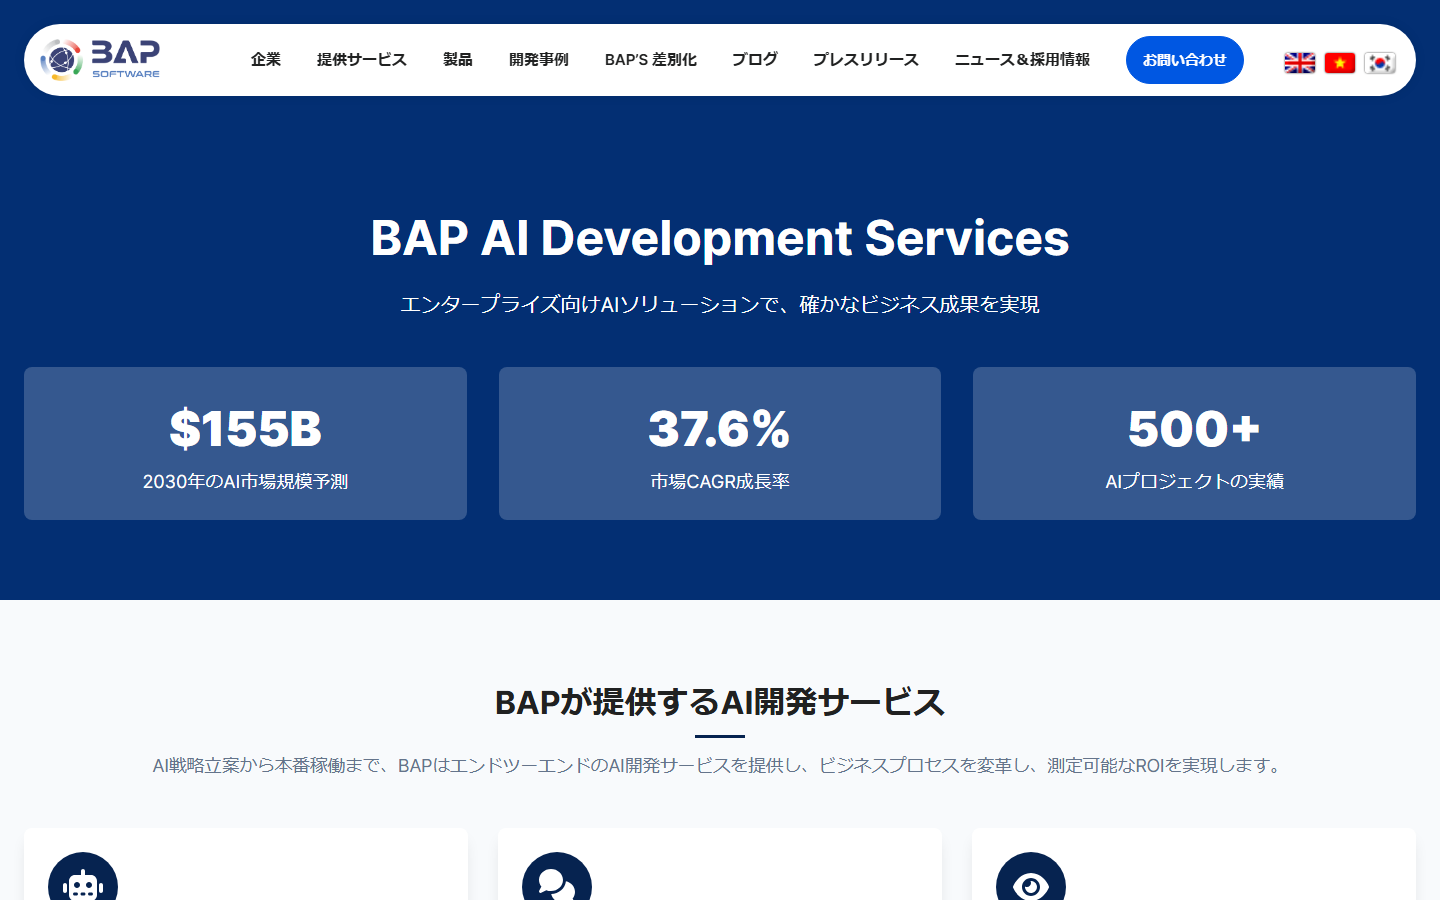Image resolution: width=1440 pixels, height=900 pixels.
Task: Visit the ブログ page
Action: point(755,60)
